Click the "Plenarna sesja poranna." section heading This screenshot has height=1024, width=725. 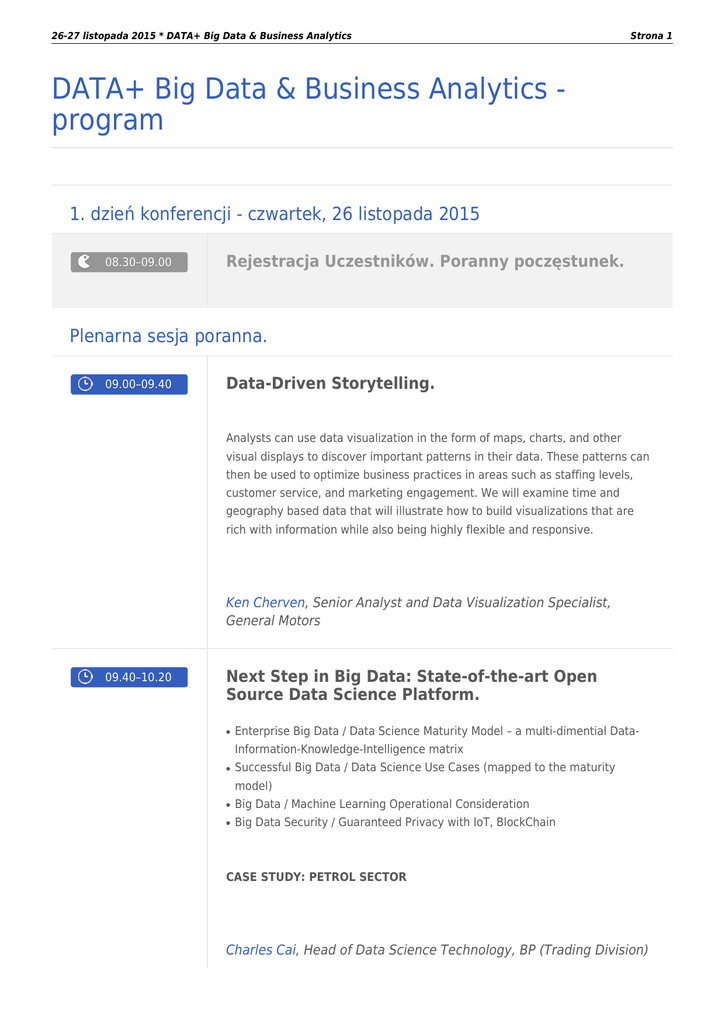coord(168,336)
